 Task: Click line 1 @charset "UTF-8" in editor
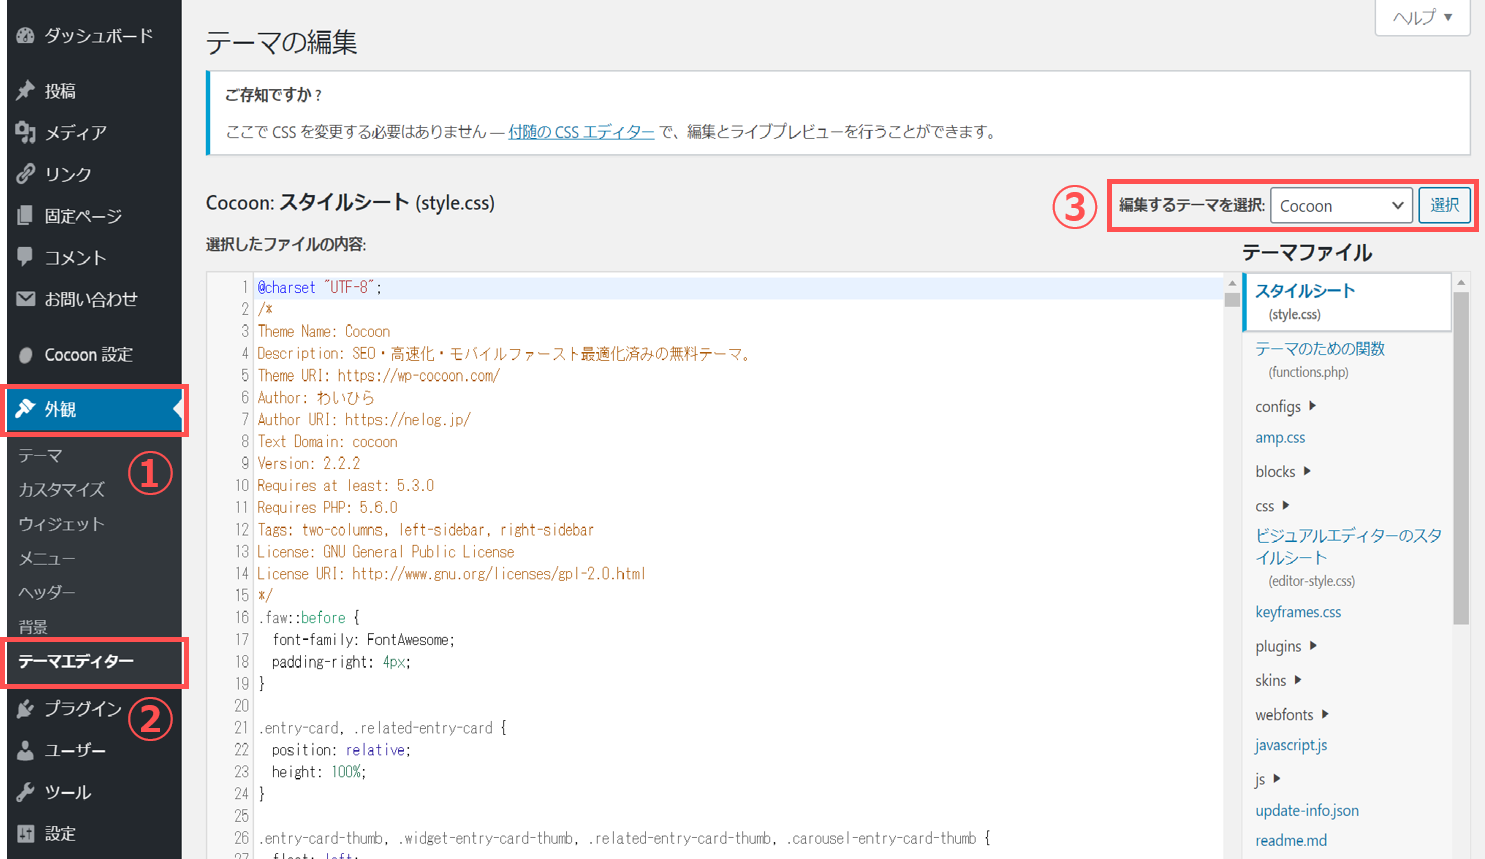click(320, 287)
